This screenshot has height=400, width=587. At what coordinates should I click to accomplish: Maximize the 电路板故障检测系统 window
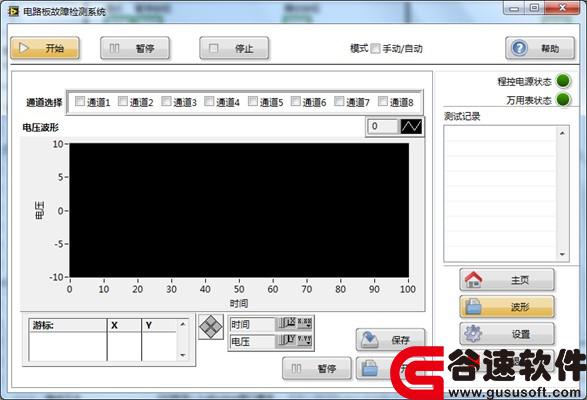click(x=535, y=8)
